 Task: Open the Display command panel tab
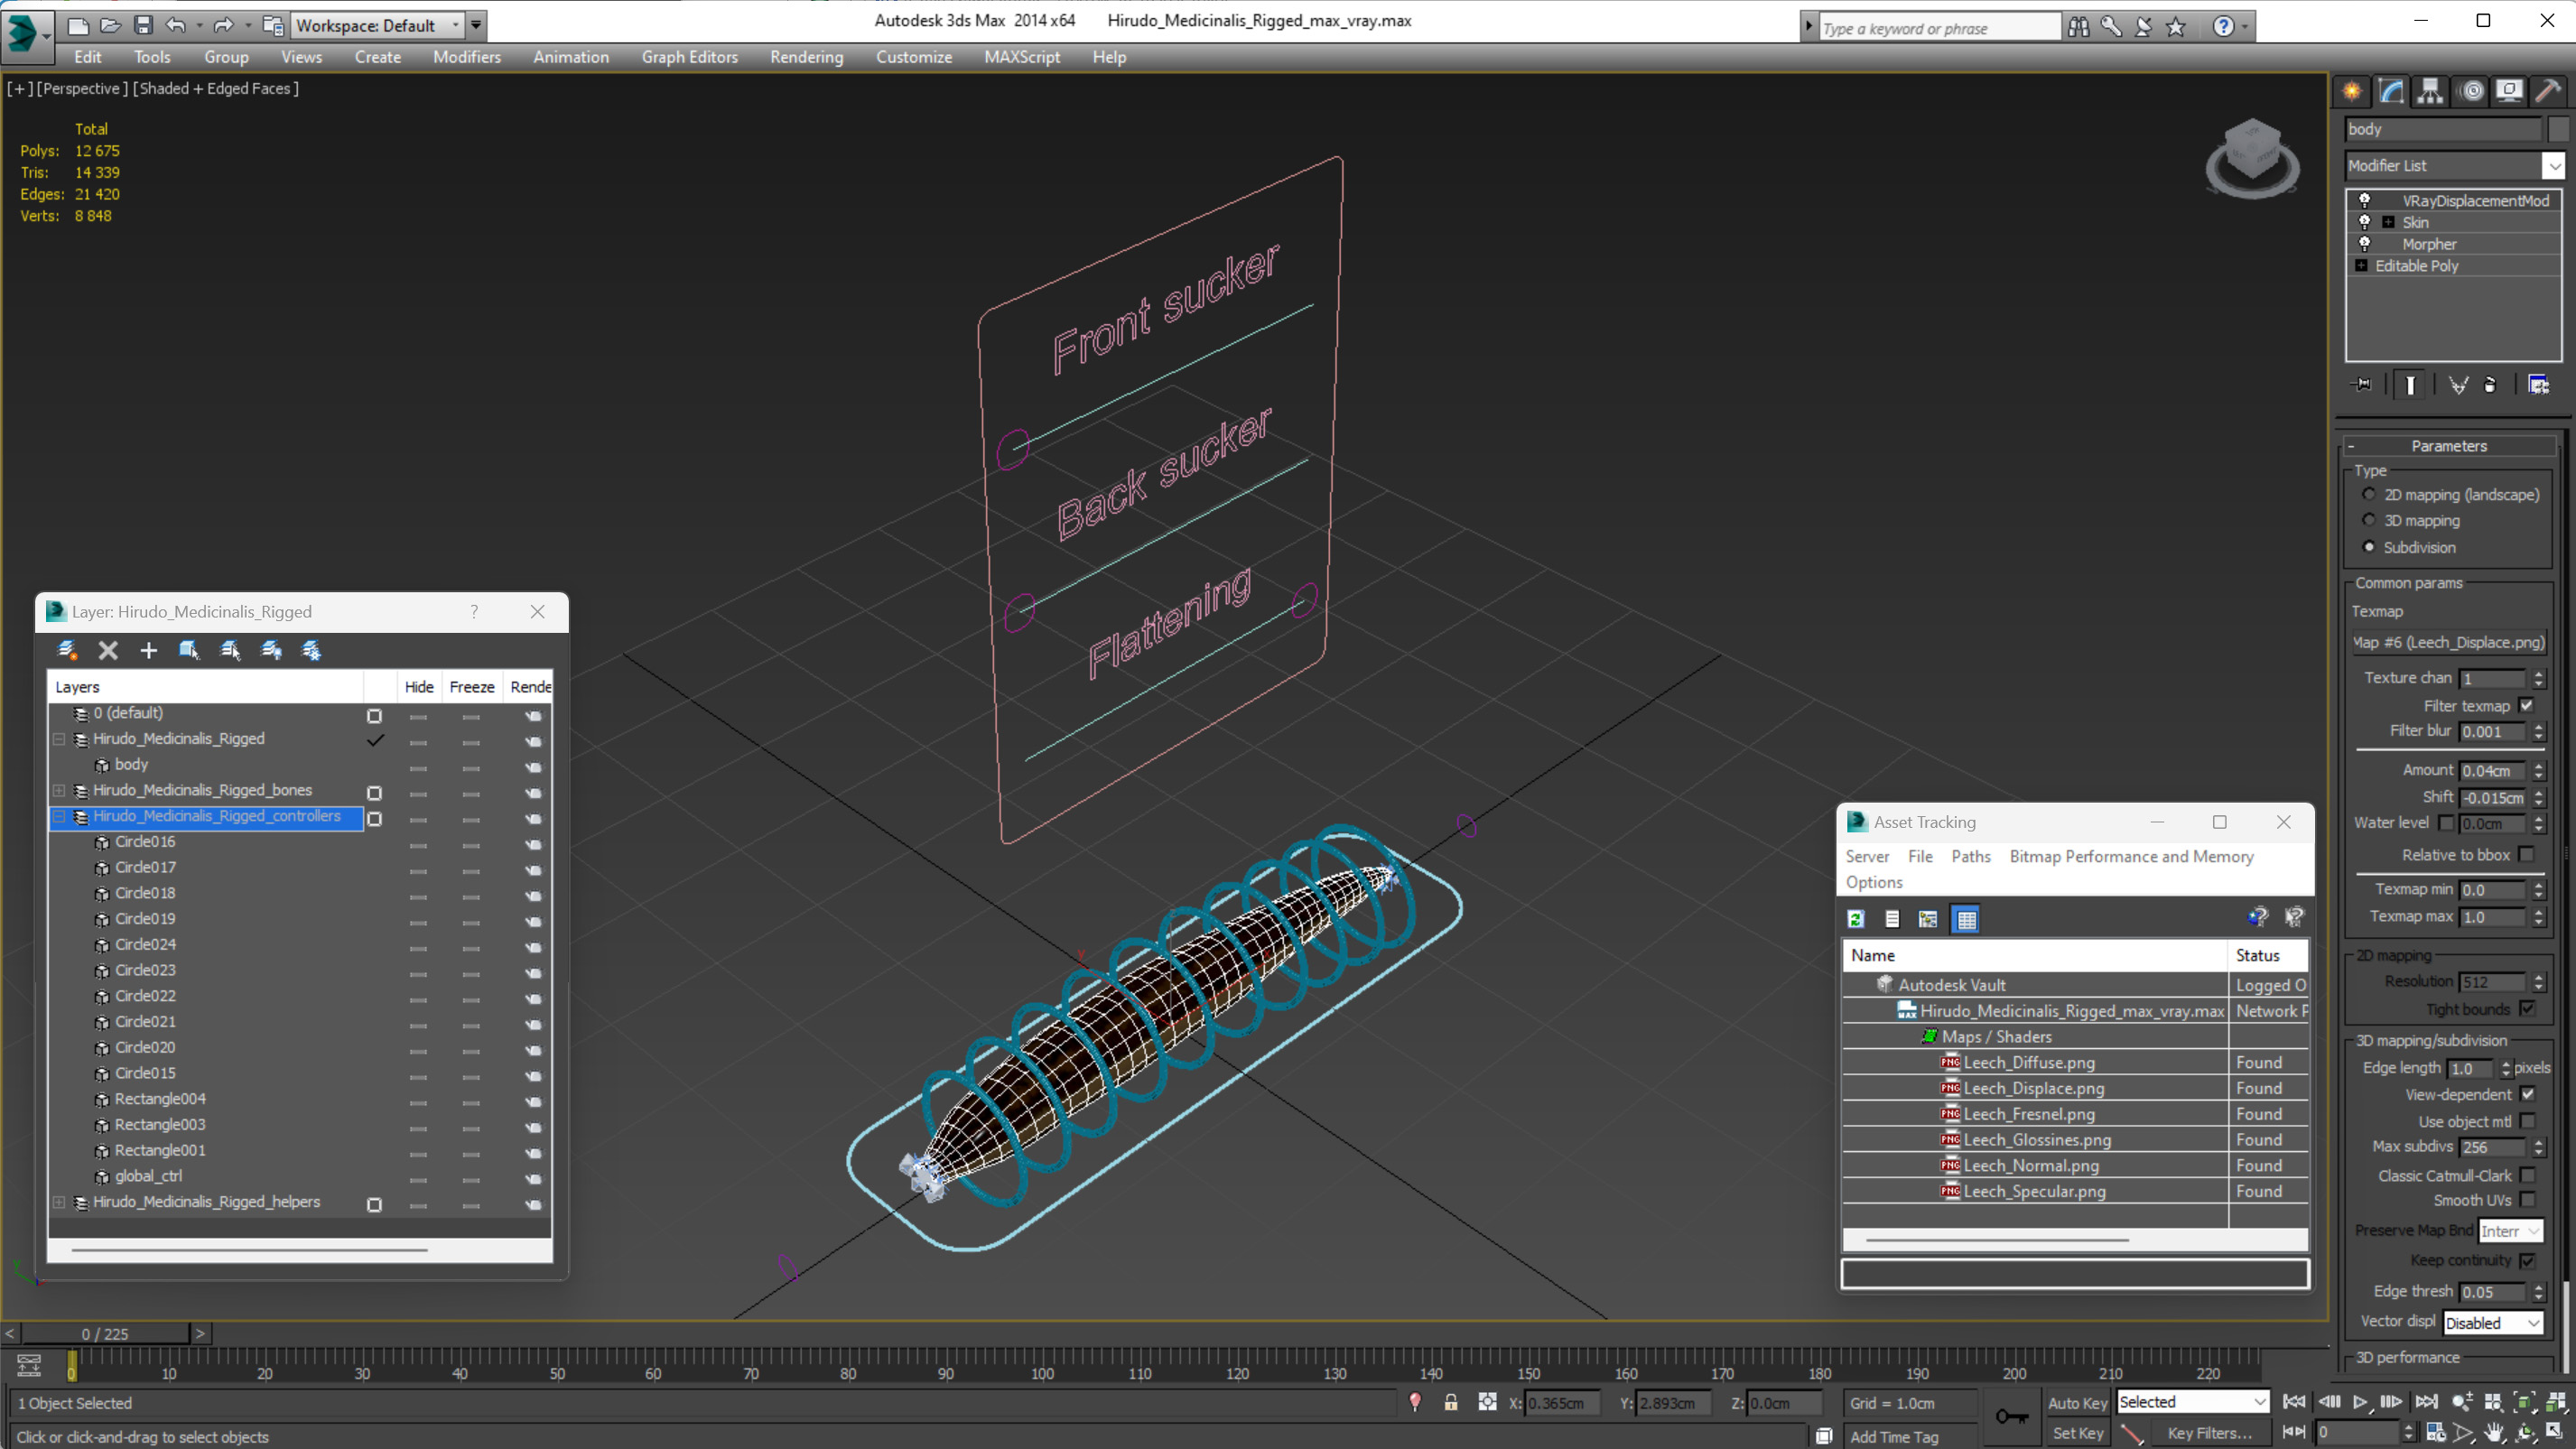click(x=2509, y=91)
